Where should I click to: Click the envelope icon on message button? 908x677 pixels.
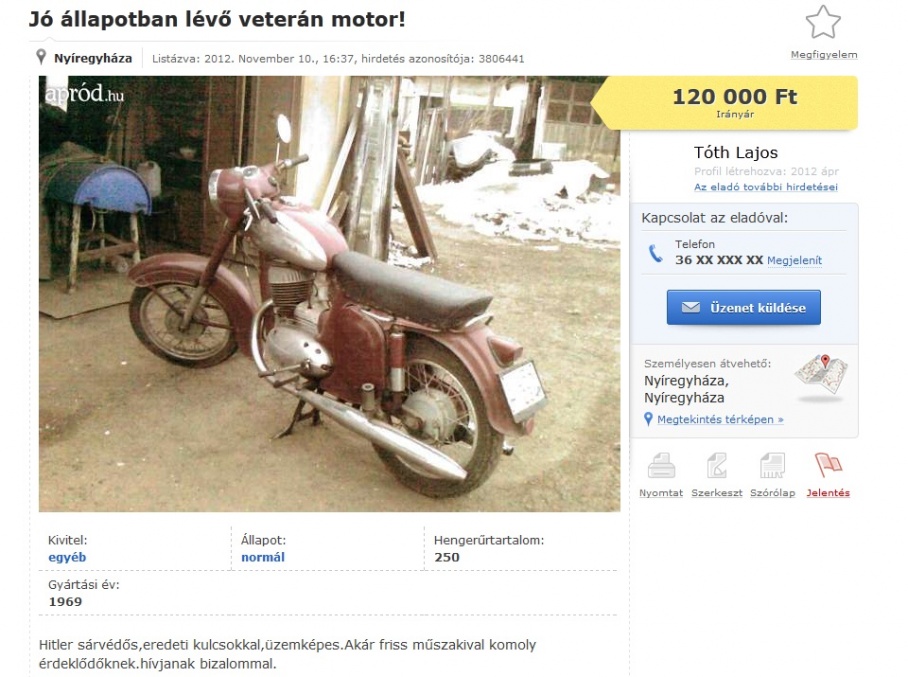point(690,308)
